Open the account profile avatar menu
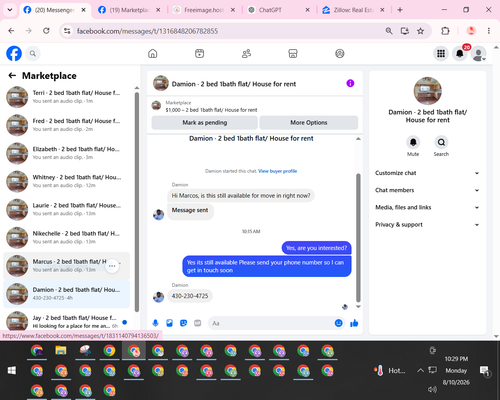Viewport: 500px width, 400px height. coord(479,53)
